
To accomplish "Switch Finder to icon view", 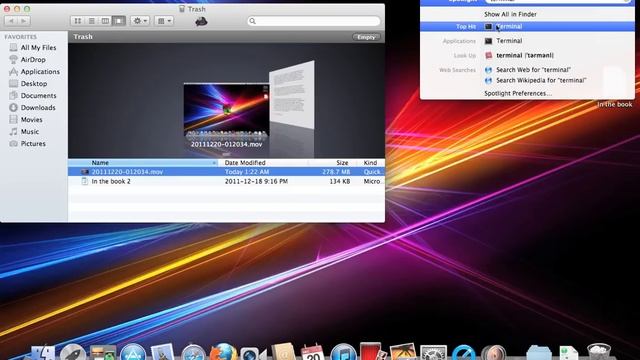I will tap(78, 21).
